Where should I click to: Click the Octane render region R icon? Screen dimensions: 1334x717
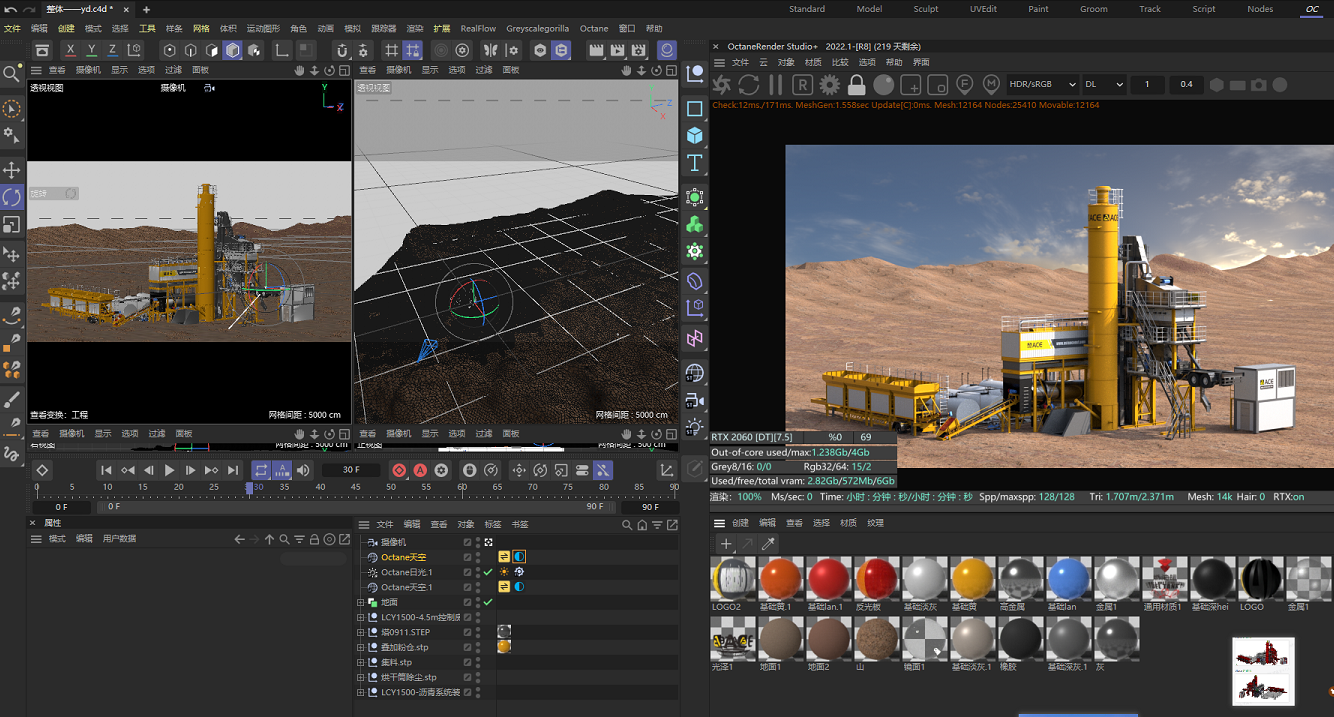click(802, 84)
